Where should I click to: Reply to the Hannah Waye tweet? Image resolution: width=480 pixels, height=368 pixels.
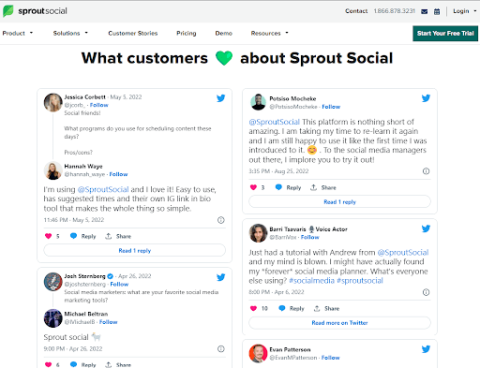[83, 236]
